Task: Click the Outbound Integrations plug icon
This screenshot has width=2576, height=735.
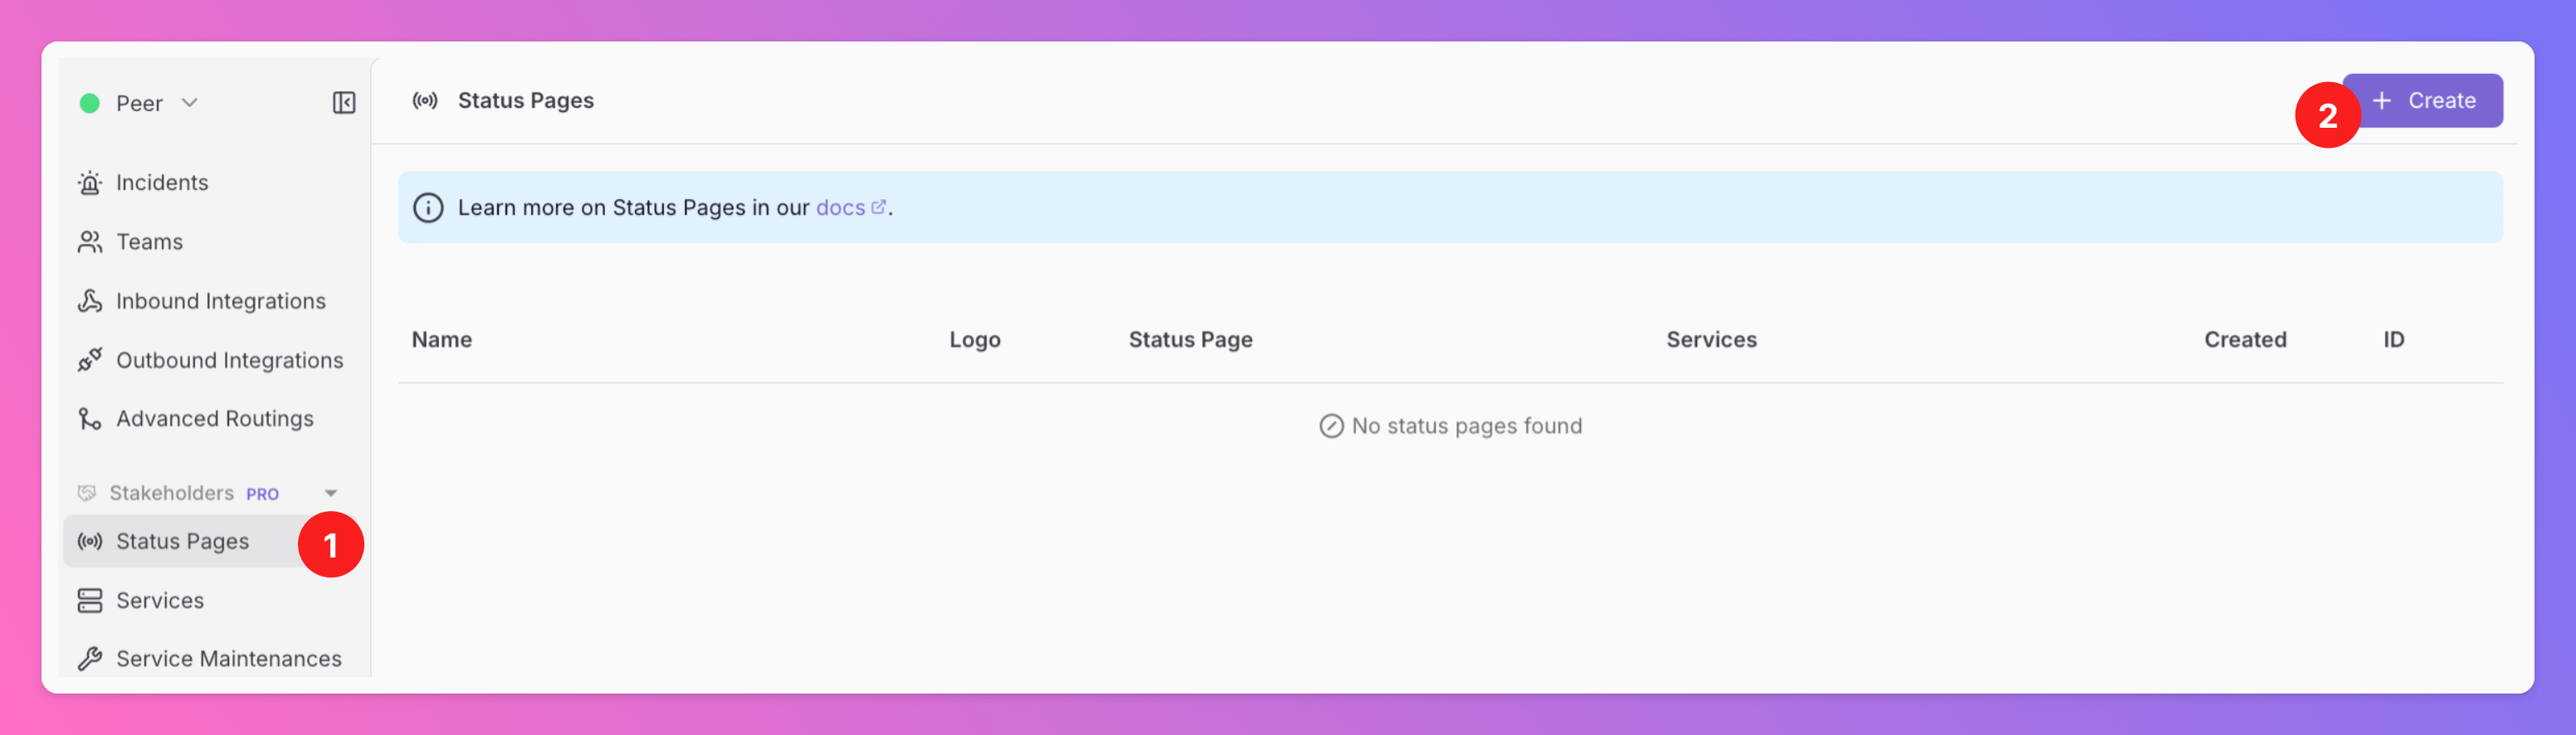Action: (x=90, y=360)
